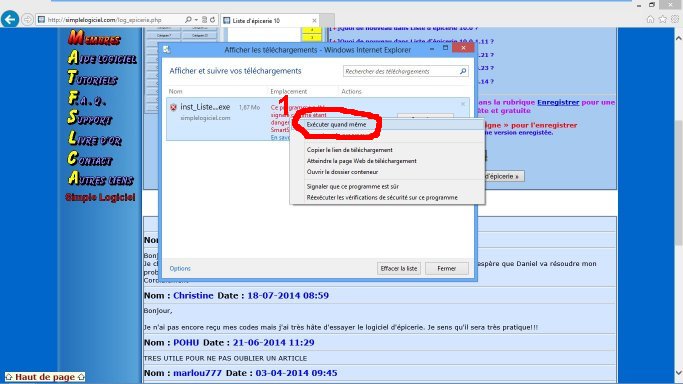Screen dimensions: 683x384
Task: Click the name 'POHU' in the guestbook
Action: pyautogui.click(x=186, y=343)
